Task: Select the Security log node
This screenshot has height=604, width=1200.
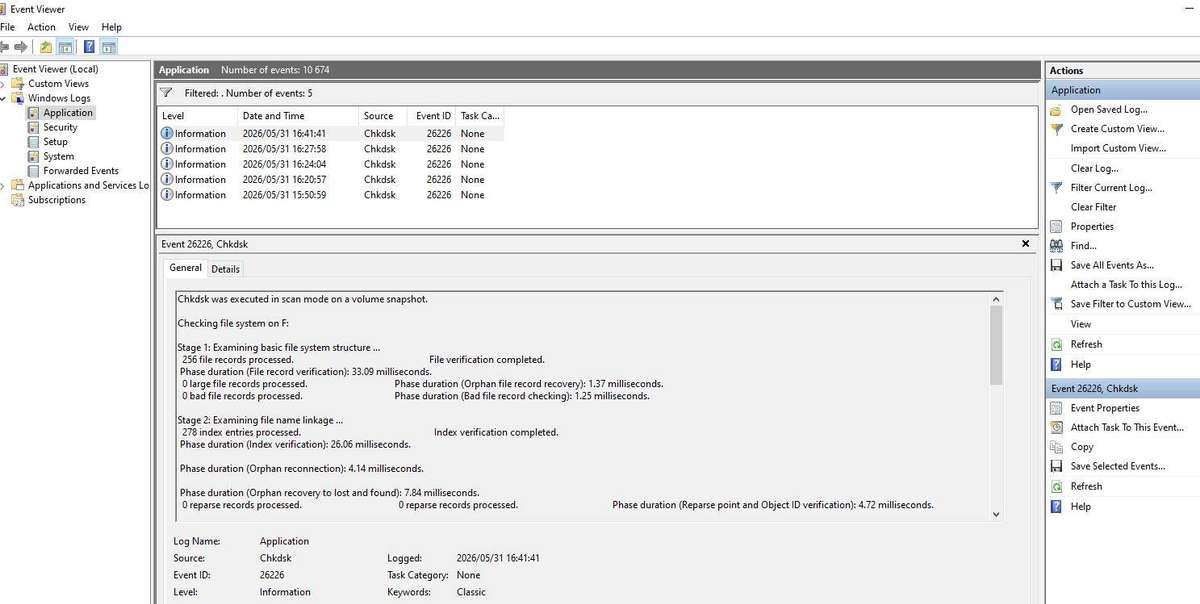Action: 60,128
